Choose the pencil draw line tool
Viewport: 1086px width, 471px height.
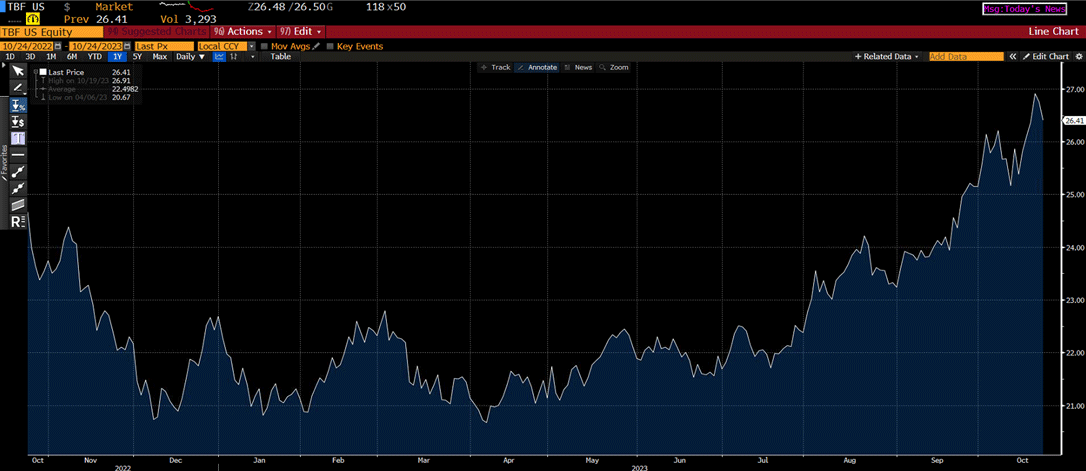click(x=18, y=88)
